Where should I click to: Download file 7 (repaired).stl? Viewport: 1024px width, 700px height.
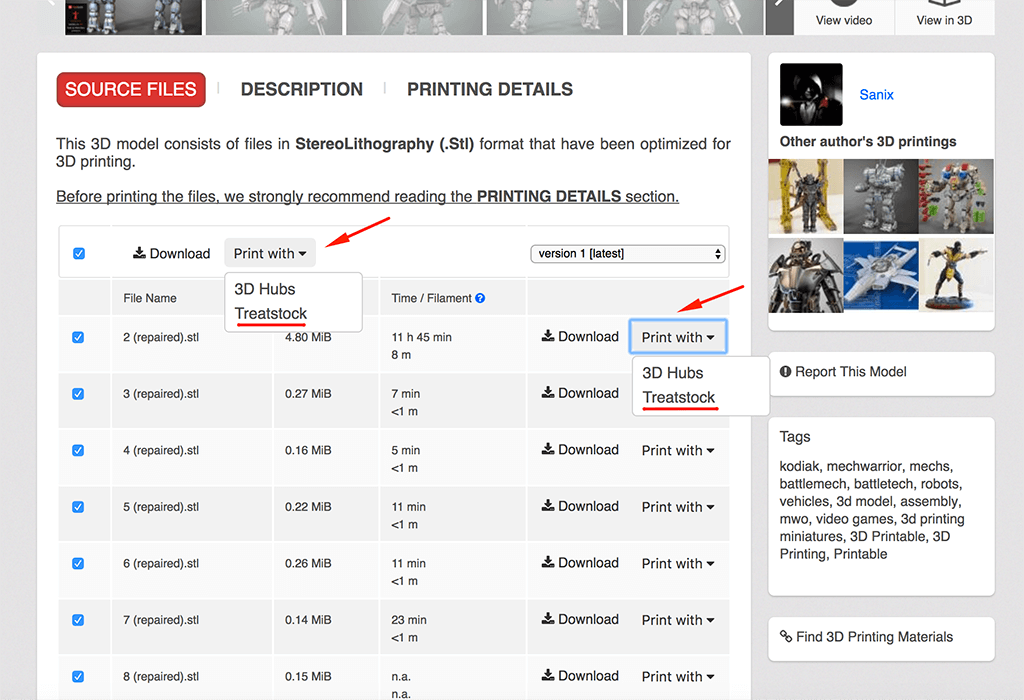pos(580,619)
